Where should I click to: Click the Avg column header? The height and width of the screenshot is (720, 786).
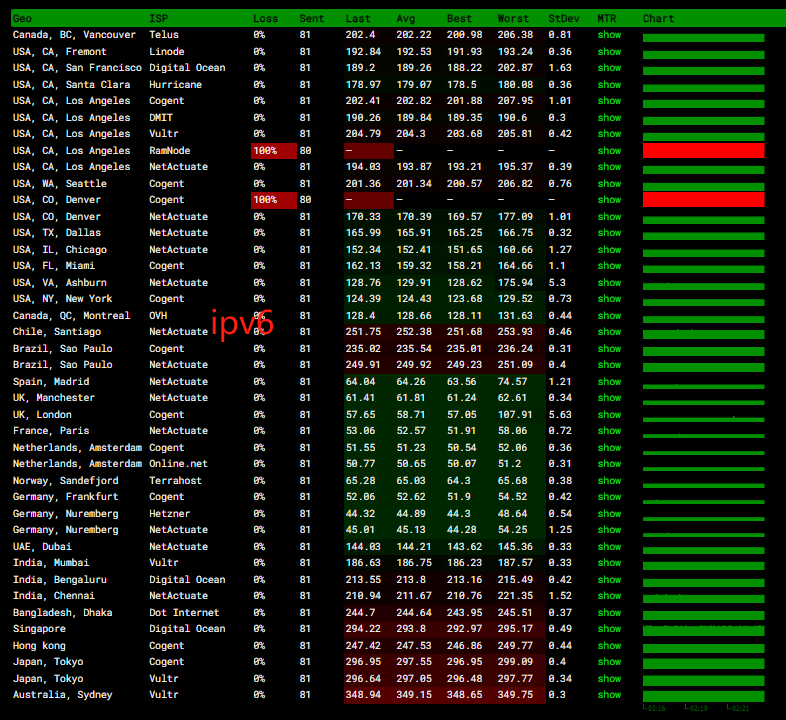click(x=406, y=19)
